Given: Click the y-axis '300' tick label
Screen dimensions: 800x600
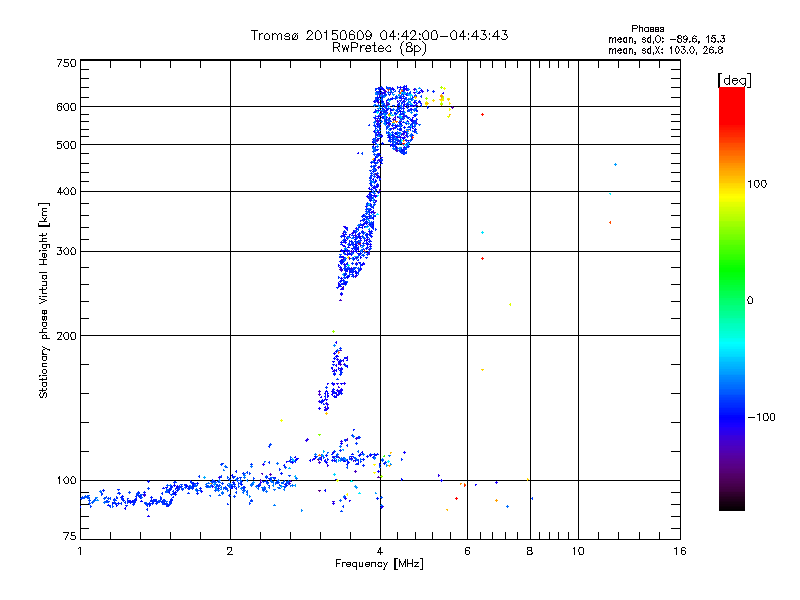Looking at the screenshot, I should coord(66,252).
